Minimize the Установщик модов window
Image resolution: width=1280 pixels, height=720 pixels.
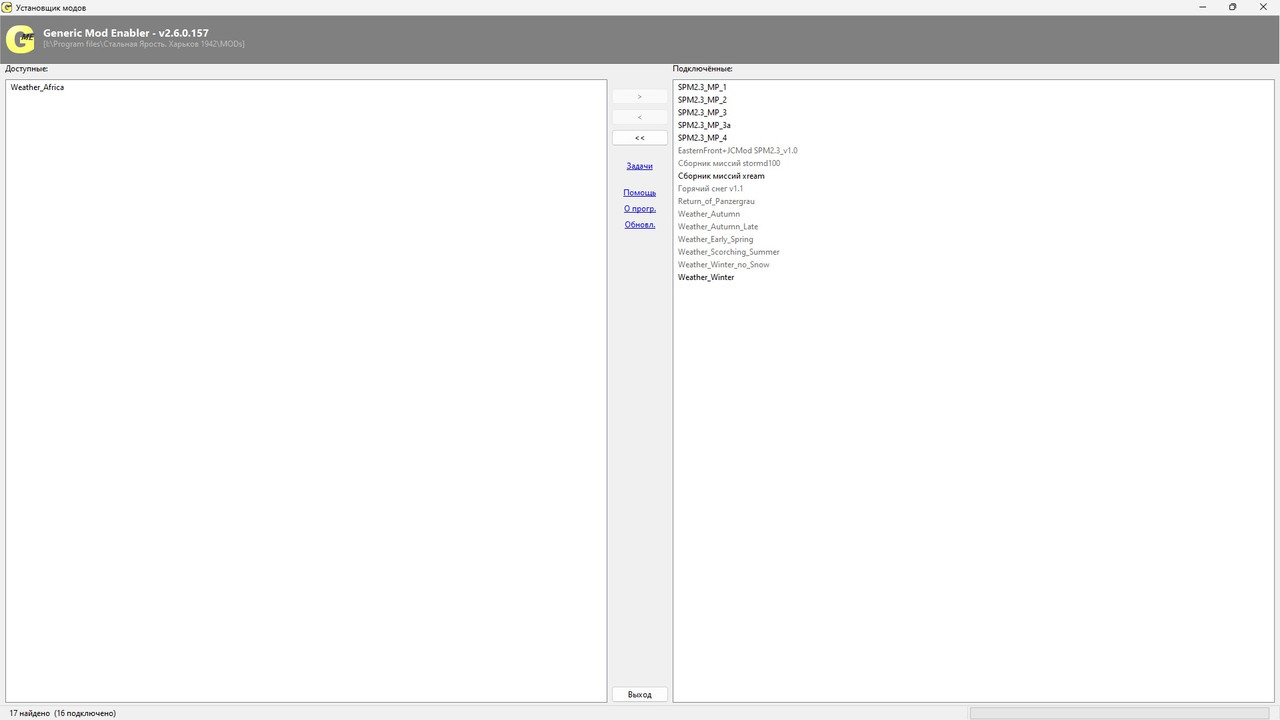1201,7
